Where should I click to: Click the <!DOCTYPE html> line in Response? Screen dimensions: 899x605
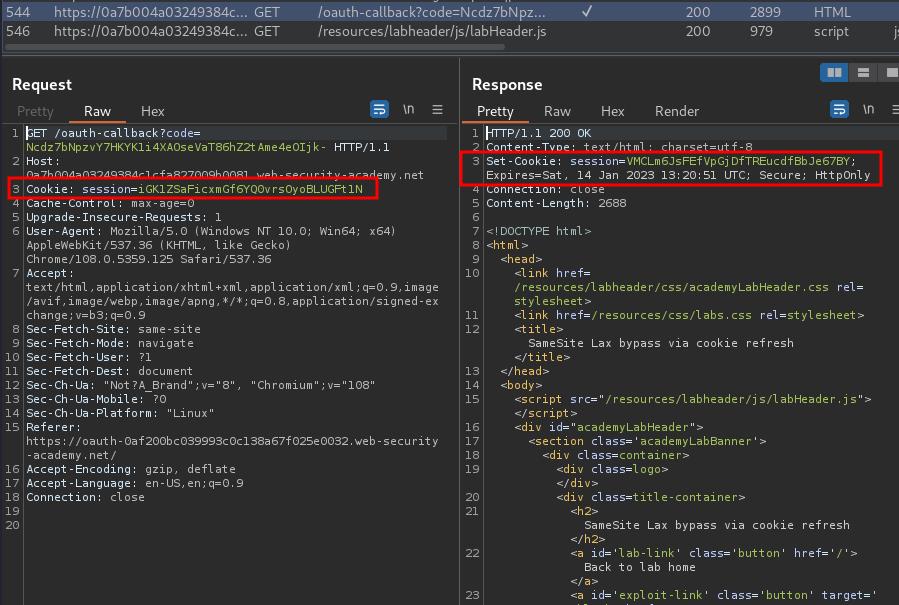pos(538,231)
